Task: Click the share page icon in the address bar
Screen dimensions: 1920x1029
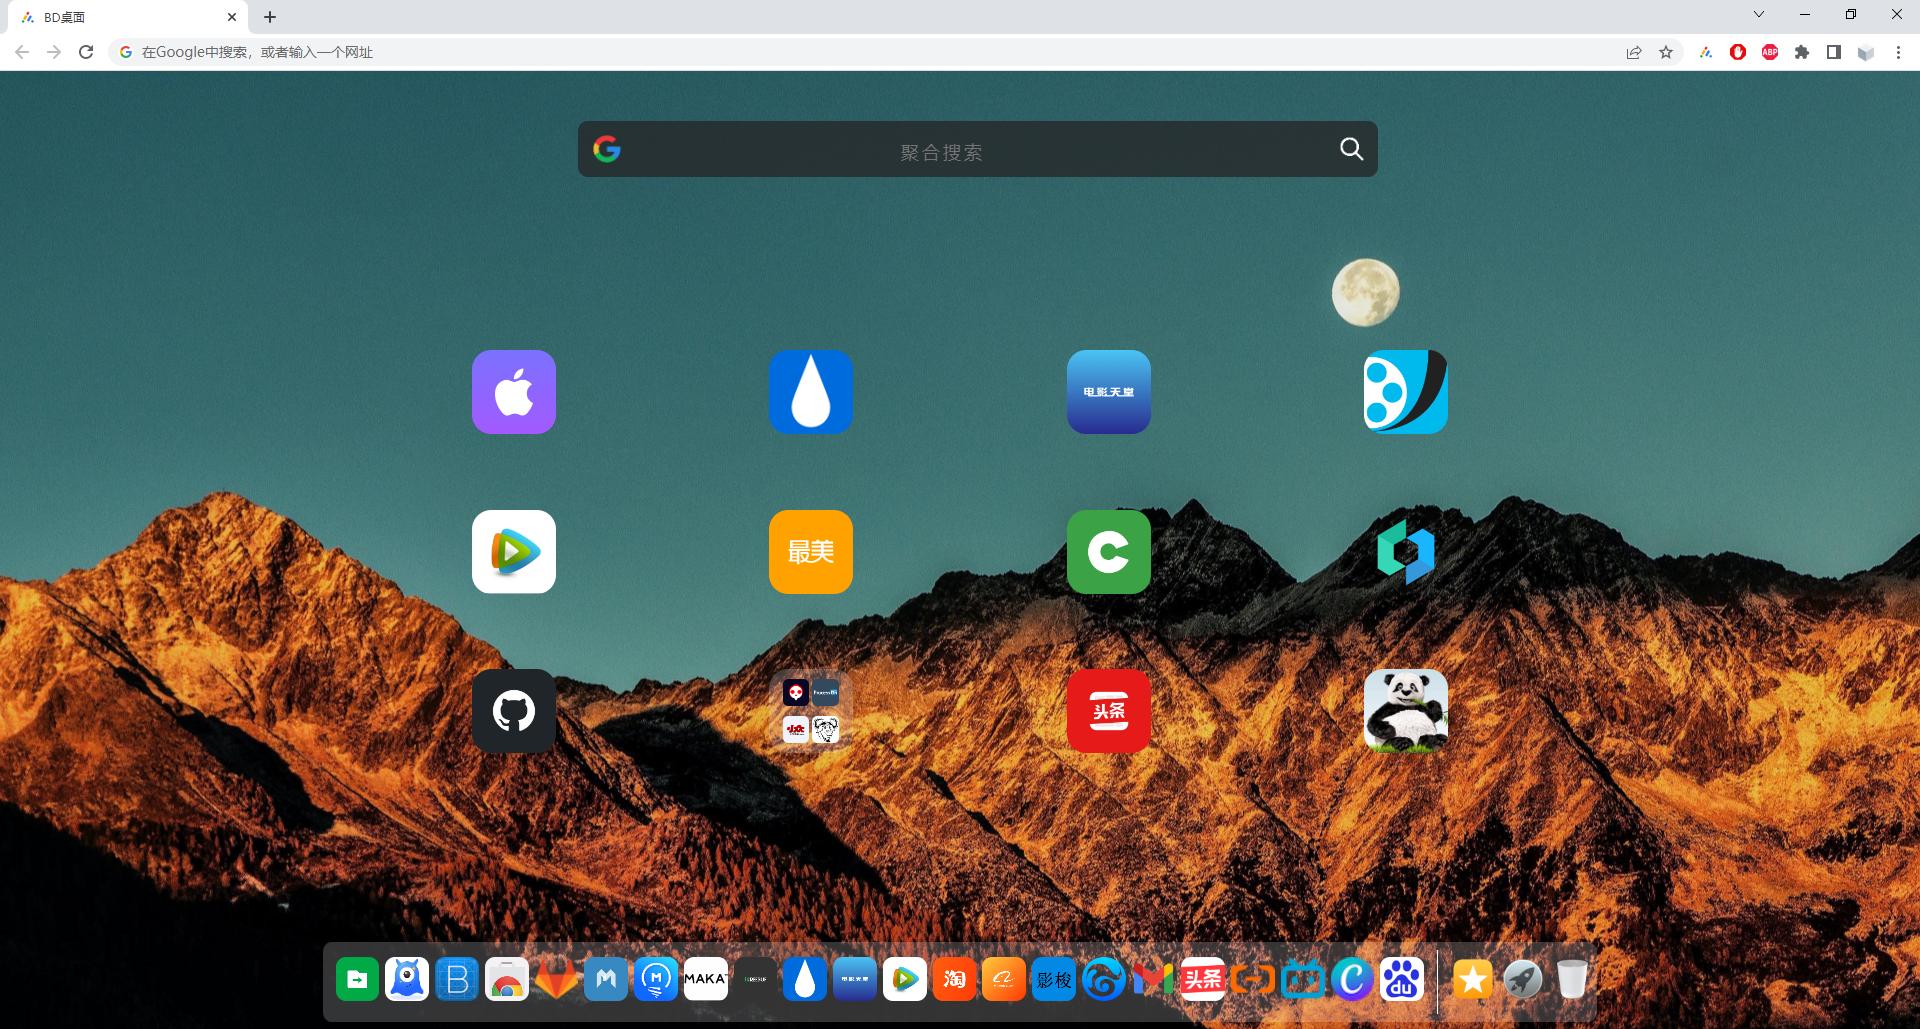Action: click(x=1634, y=52)
